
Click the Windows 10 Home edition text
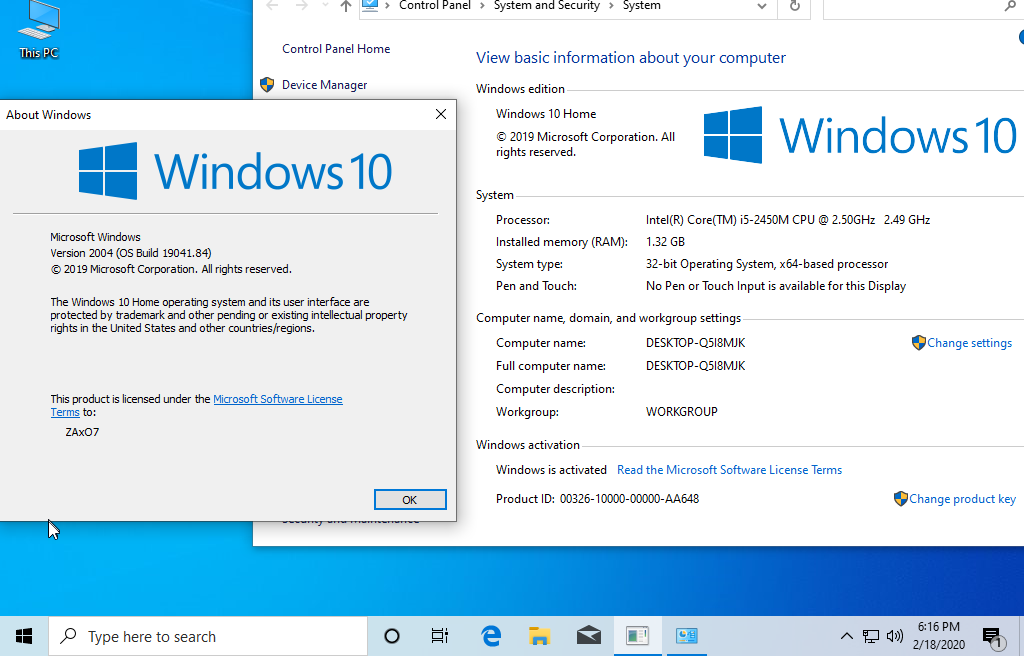coord(546,114)
